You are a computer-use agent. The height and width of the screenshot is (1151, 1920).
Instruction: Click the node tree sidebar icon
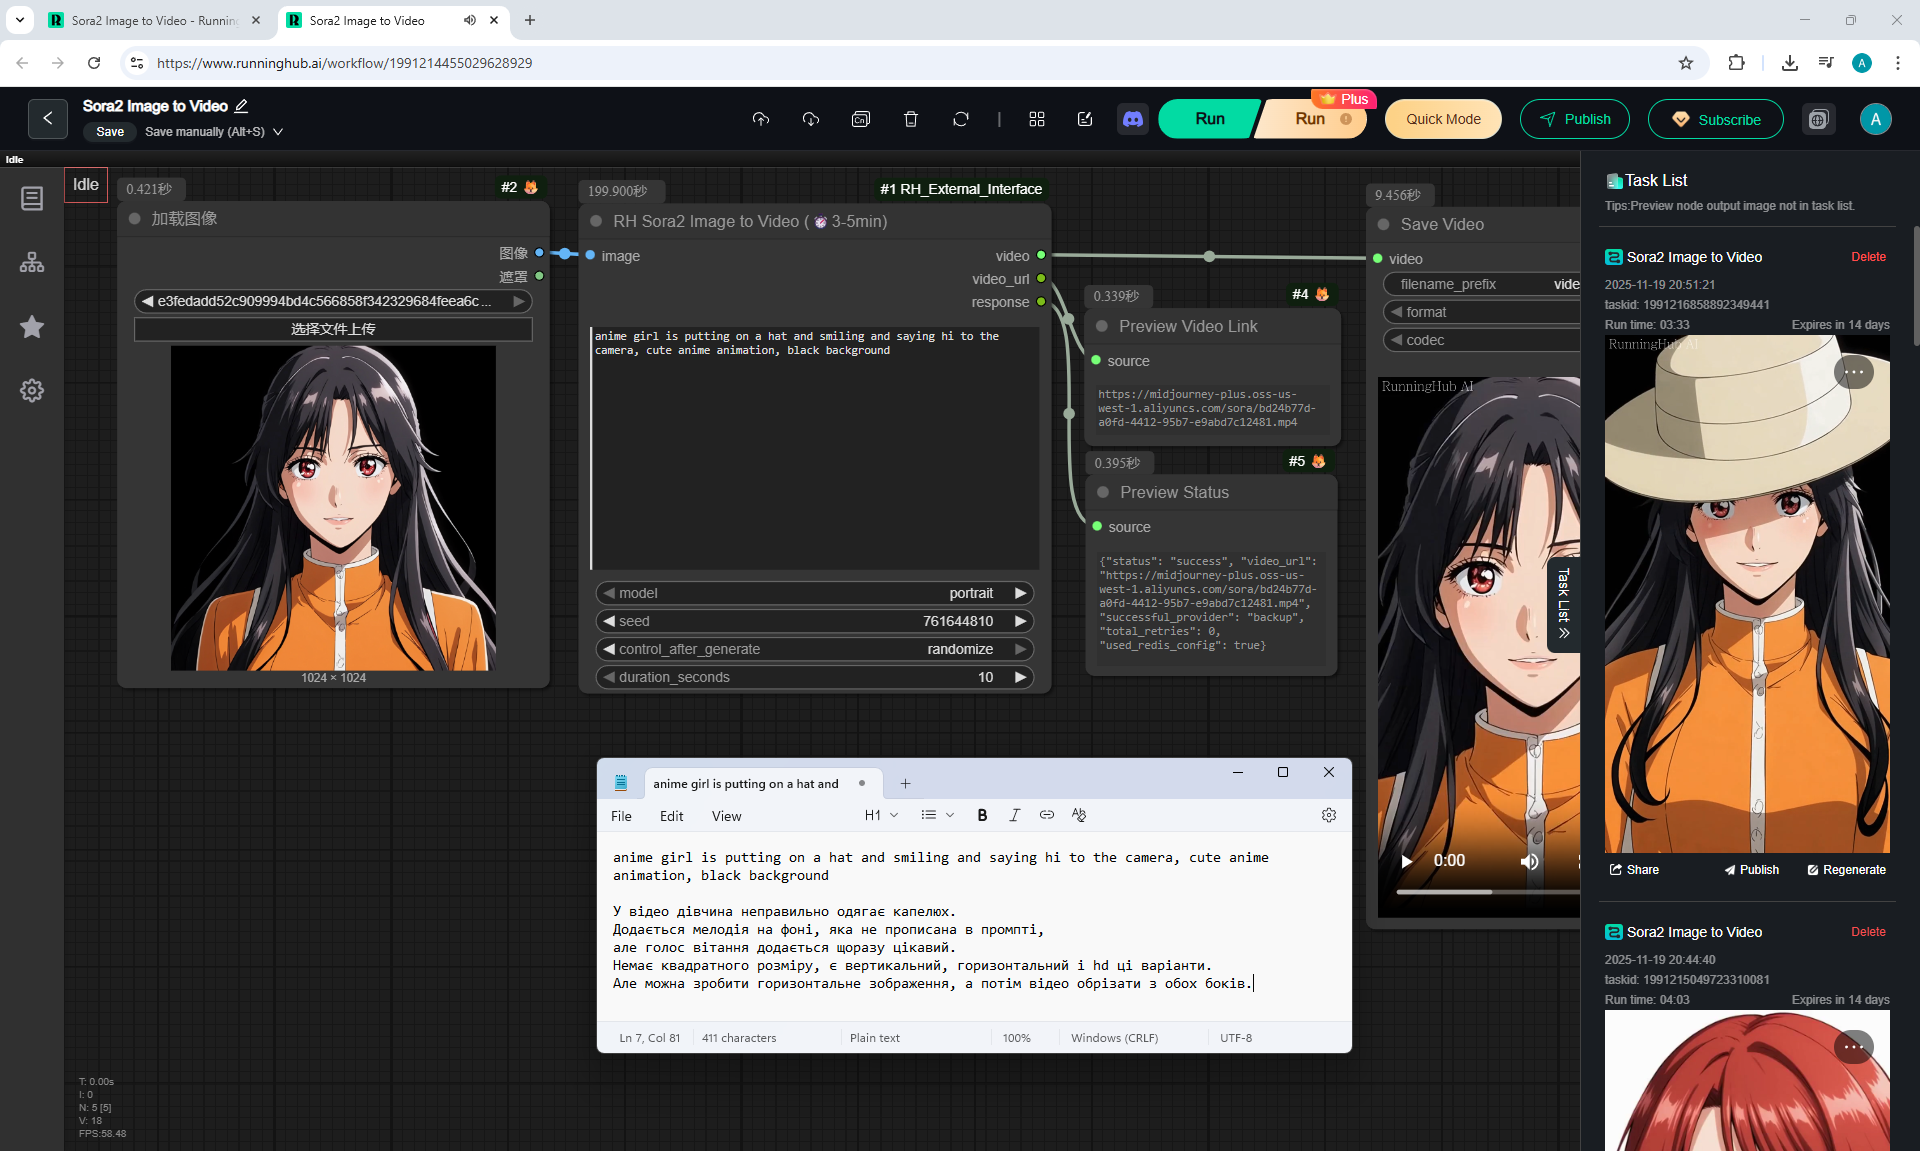(x=32, y=262)
